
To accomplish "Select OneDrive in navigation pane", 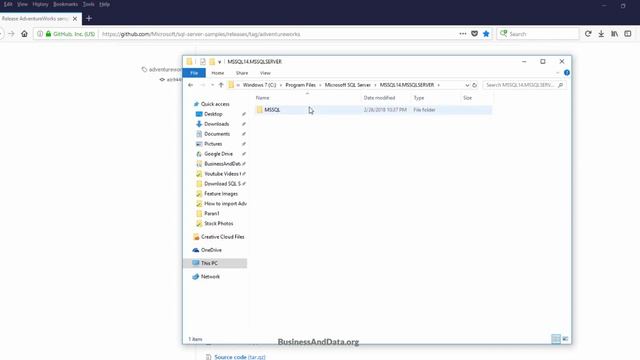I will click(x=211, y=250).
